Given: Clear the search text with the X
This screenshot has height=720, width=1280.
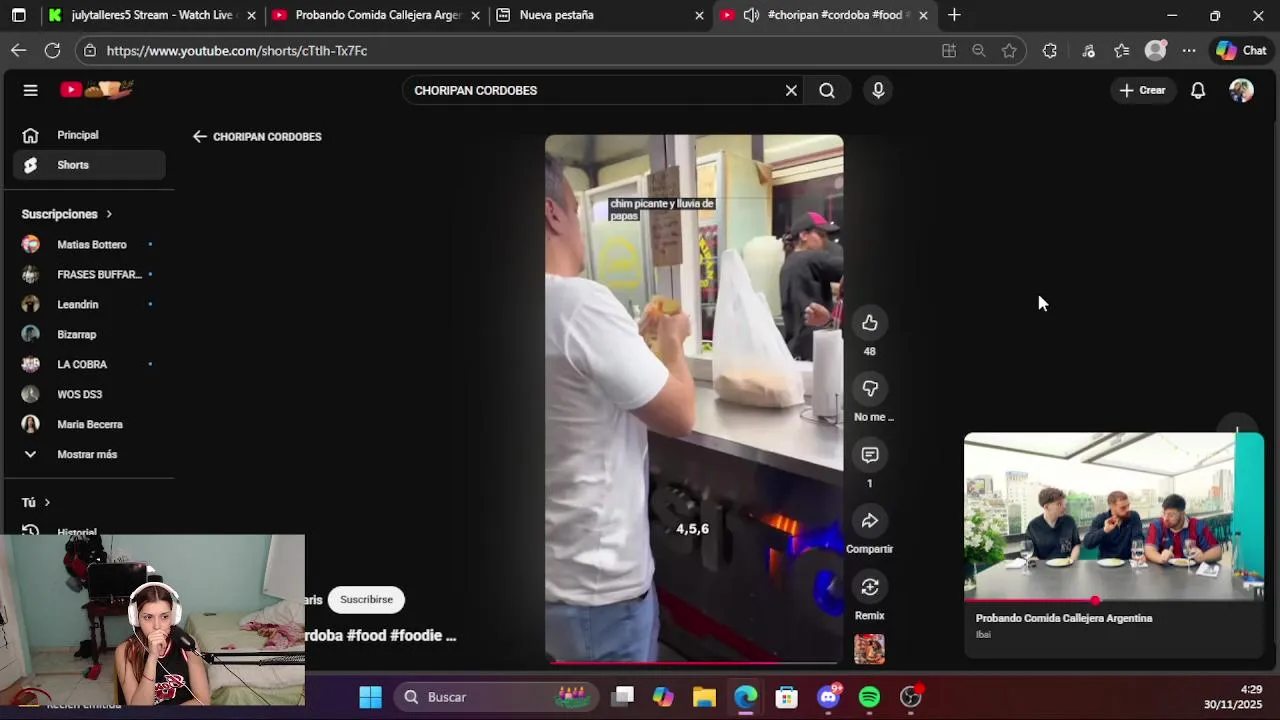Looking at the screenshot, I should pyautogui.click(x=791, y=90).
